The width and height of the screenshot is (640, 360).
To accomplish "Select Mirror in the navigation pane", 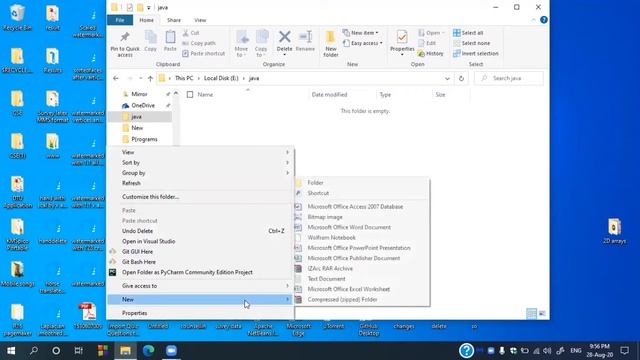I will [x=139, y=94].
